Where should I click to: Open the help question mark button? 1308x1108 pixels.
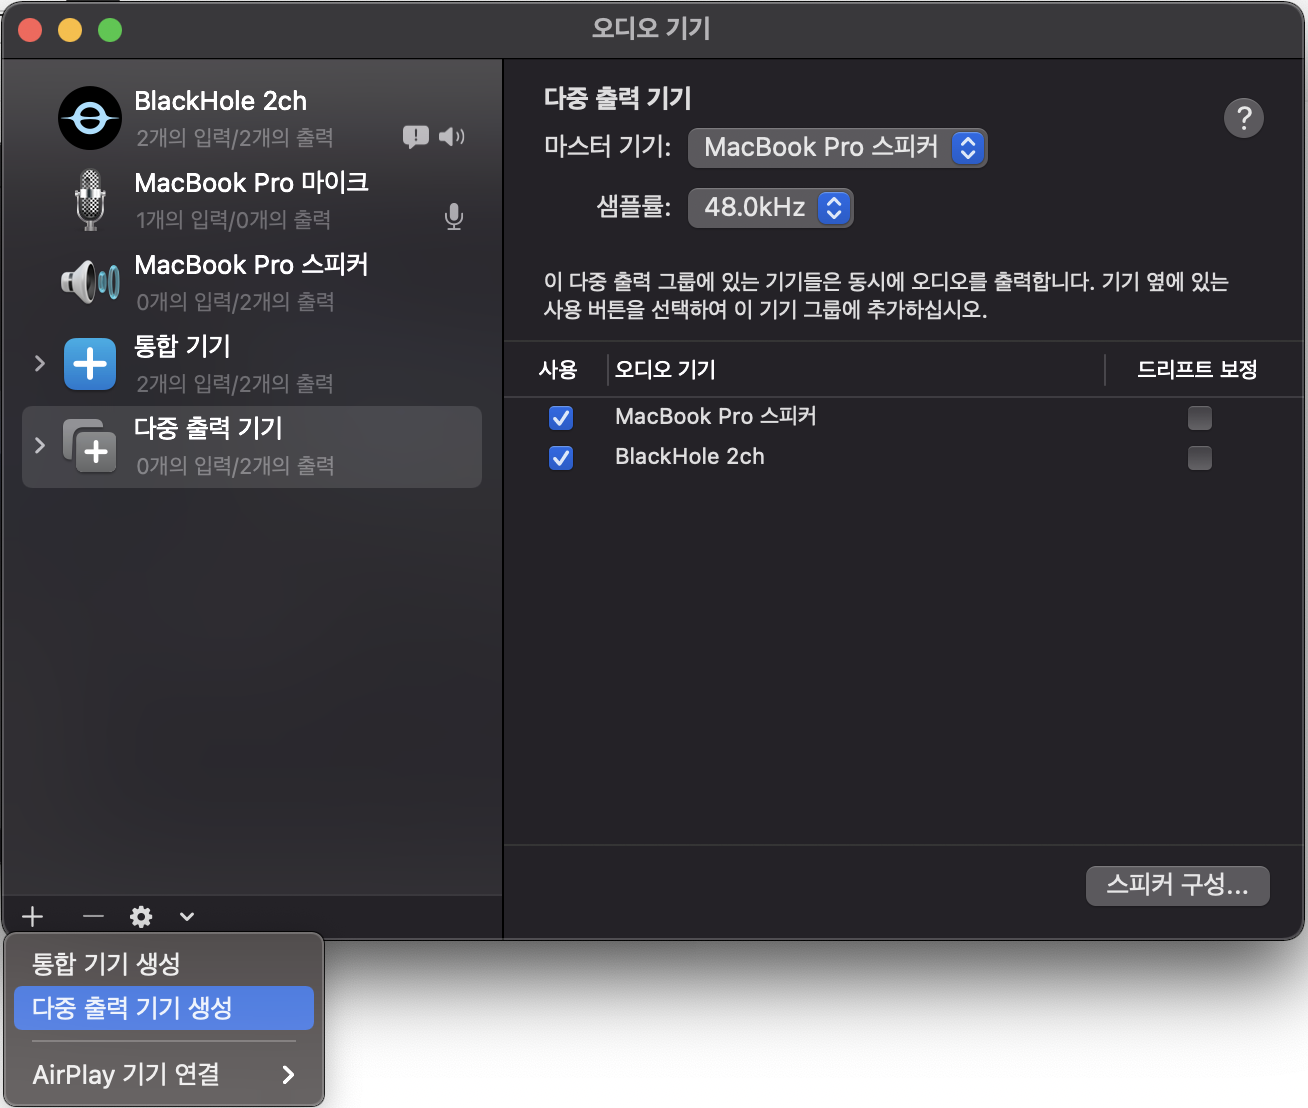coord(1244,118)
